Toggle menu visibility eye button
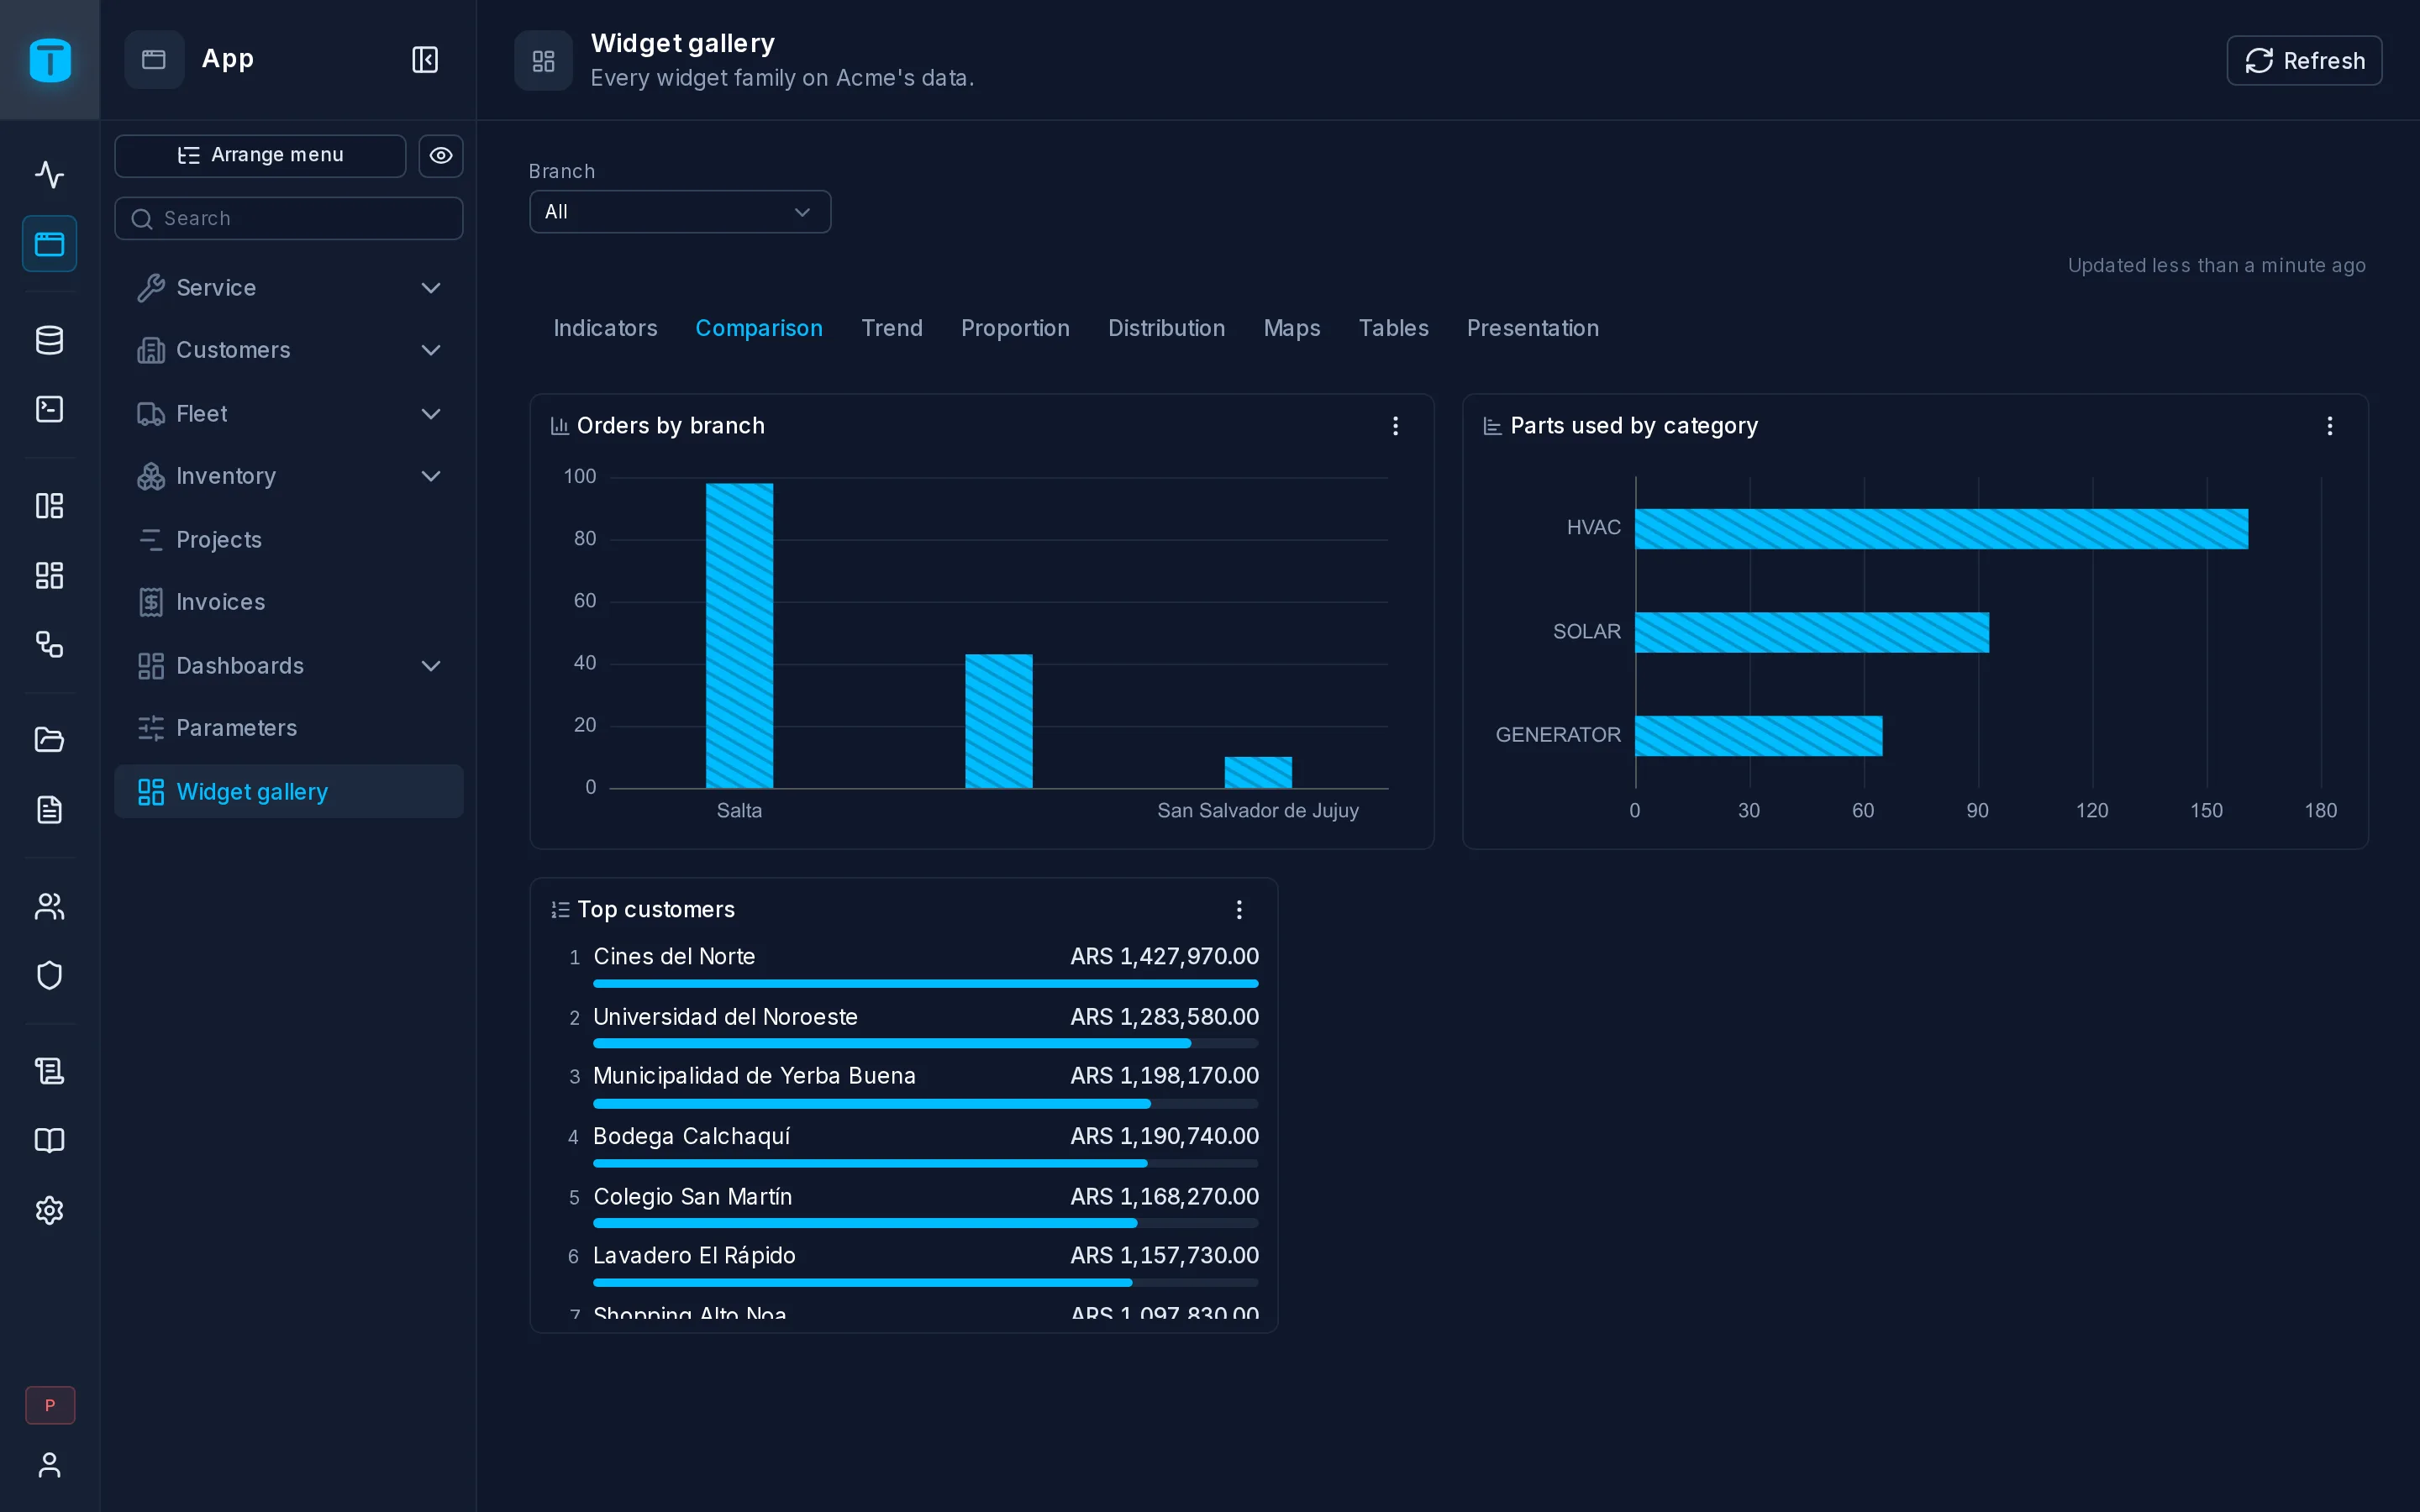The height and width of the screenshot is (1512, 2420). 440,156
